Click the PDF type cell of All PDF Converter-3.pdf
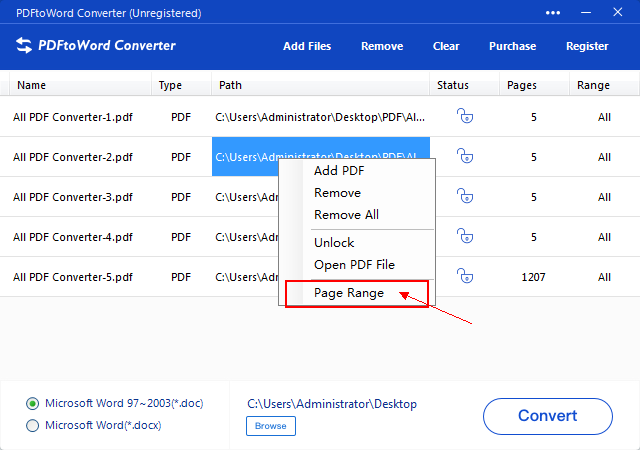Viewport: 640px width, 450px height. [x=181, y=198]
